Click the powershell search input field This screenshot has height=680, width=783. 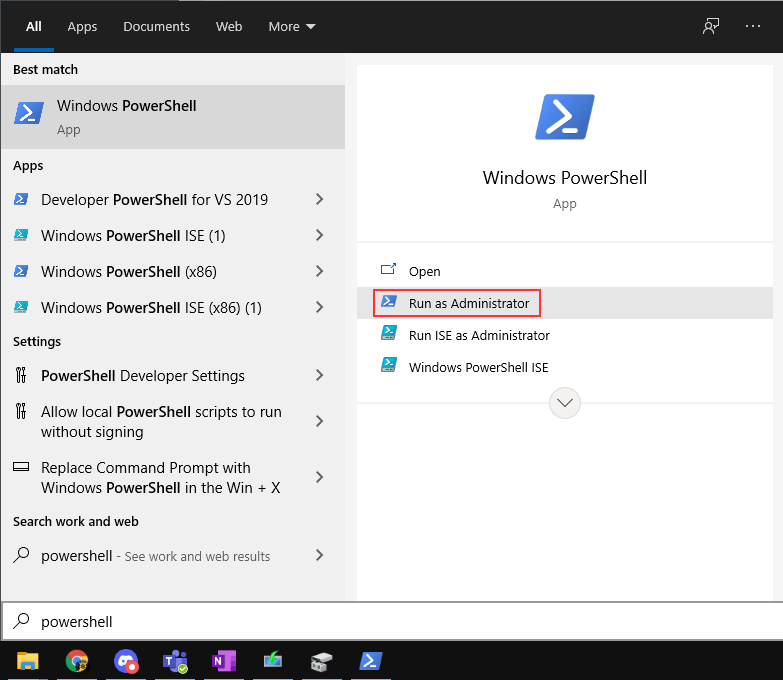[x=392, y=621]
